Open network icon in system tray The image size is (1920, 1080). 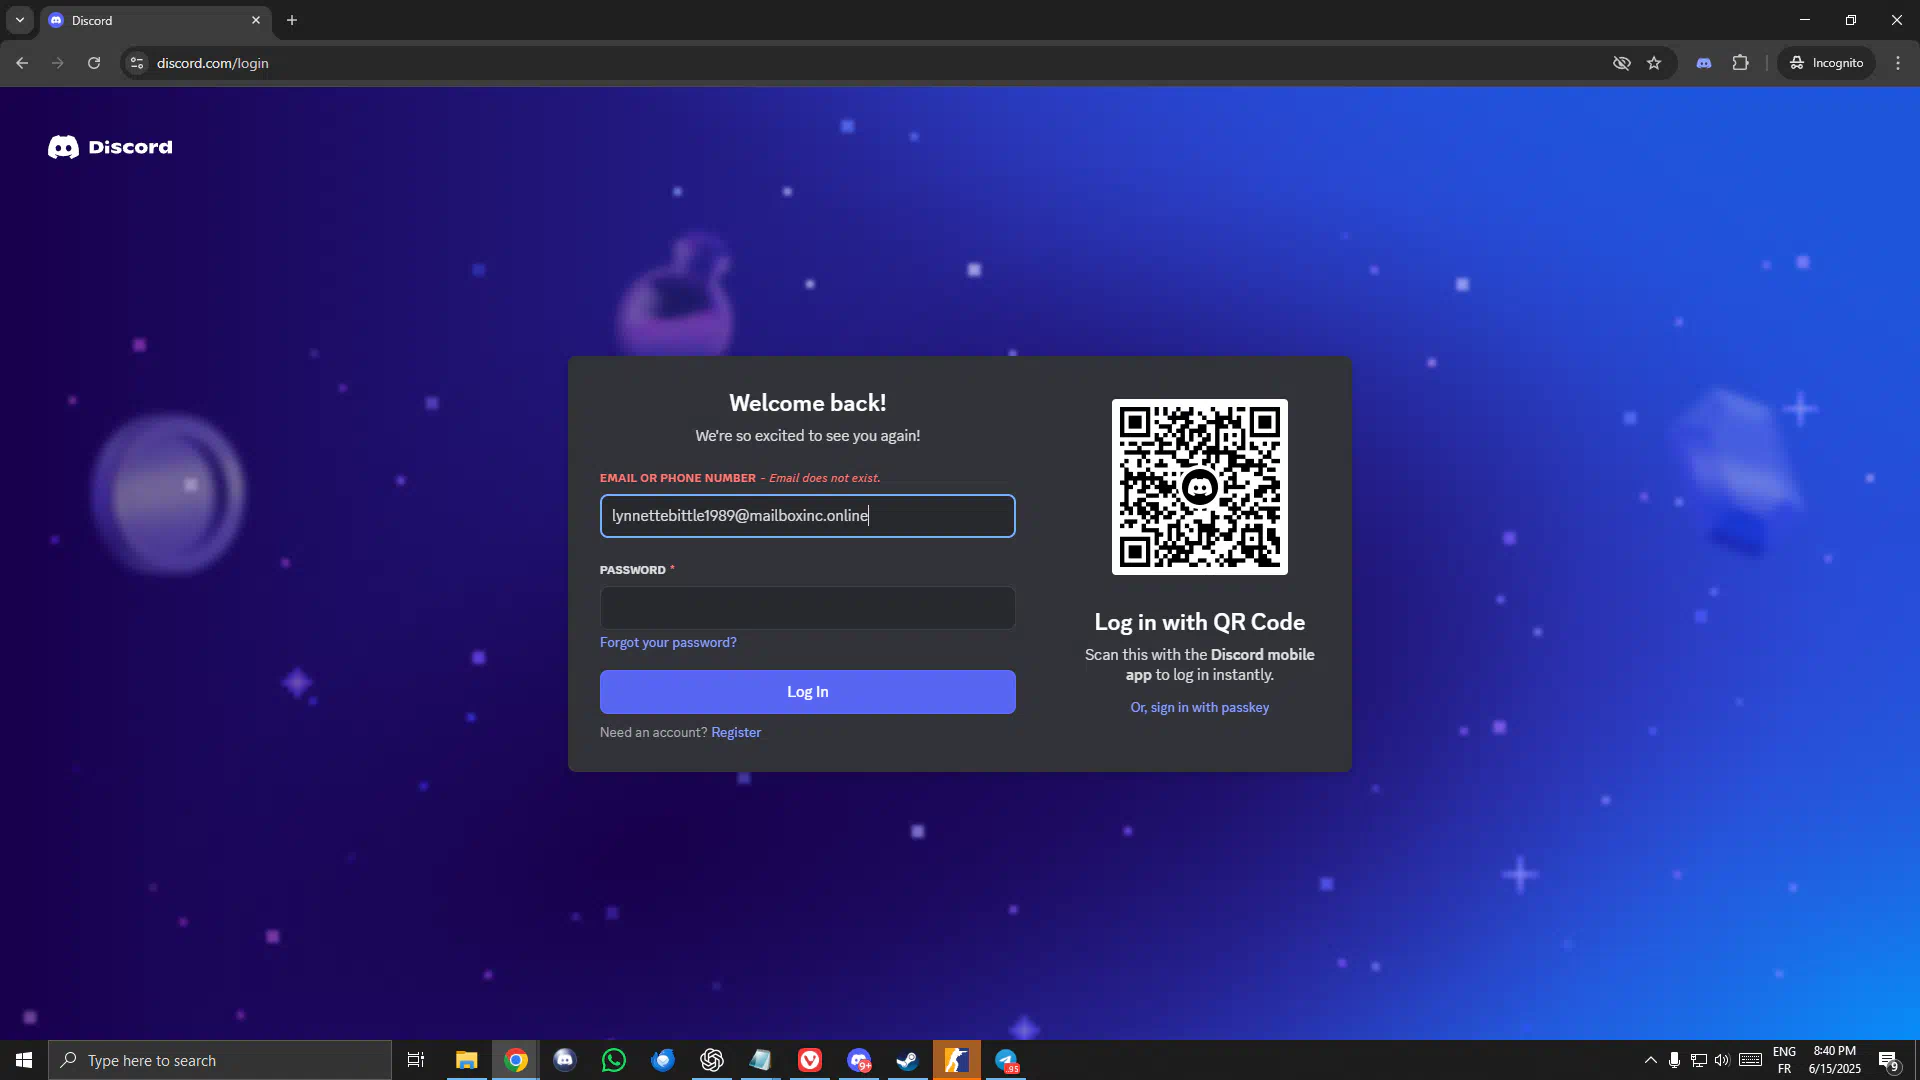coord(1698,1060)
